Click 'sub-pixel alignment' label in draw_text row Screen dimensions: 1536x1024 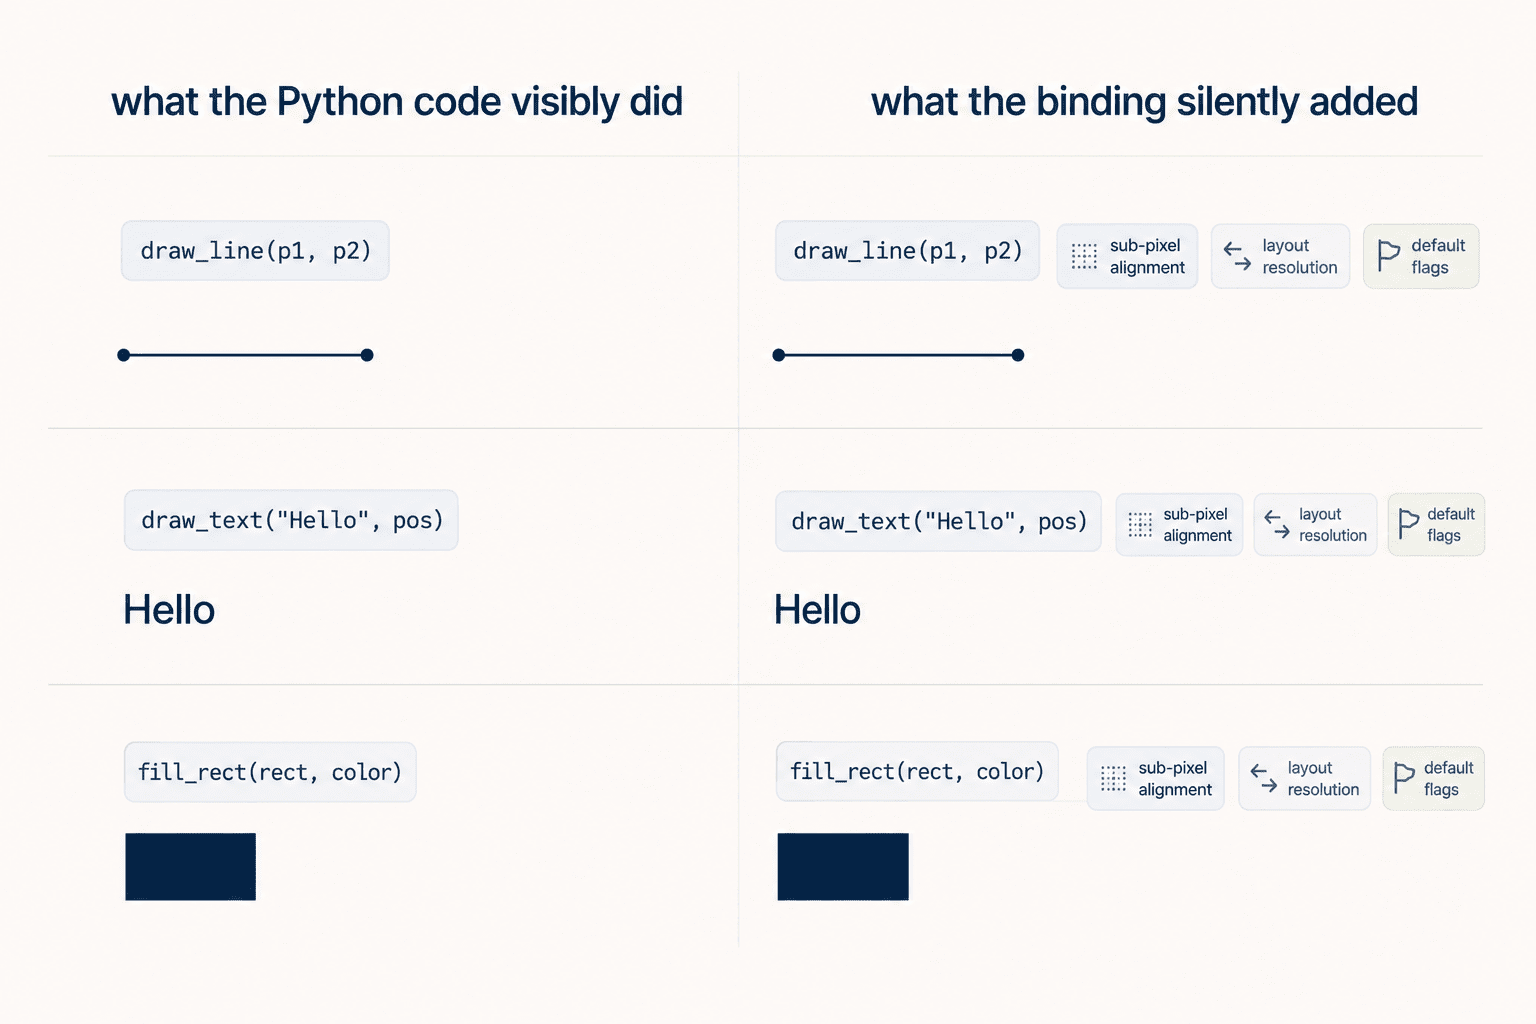coord(1197,525)
